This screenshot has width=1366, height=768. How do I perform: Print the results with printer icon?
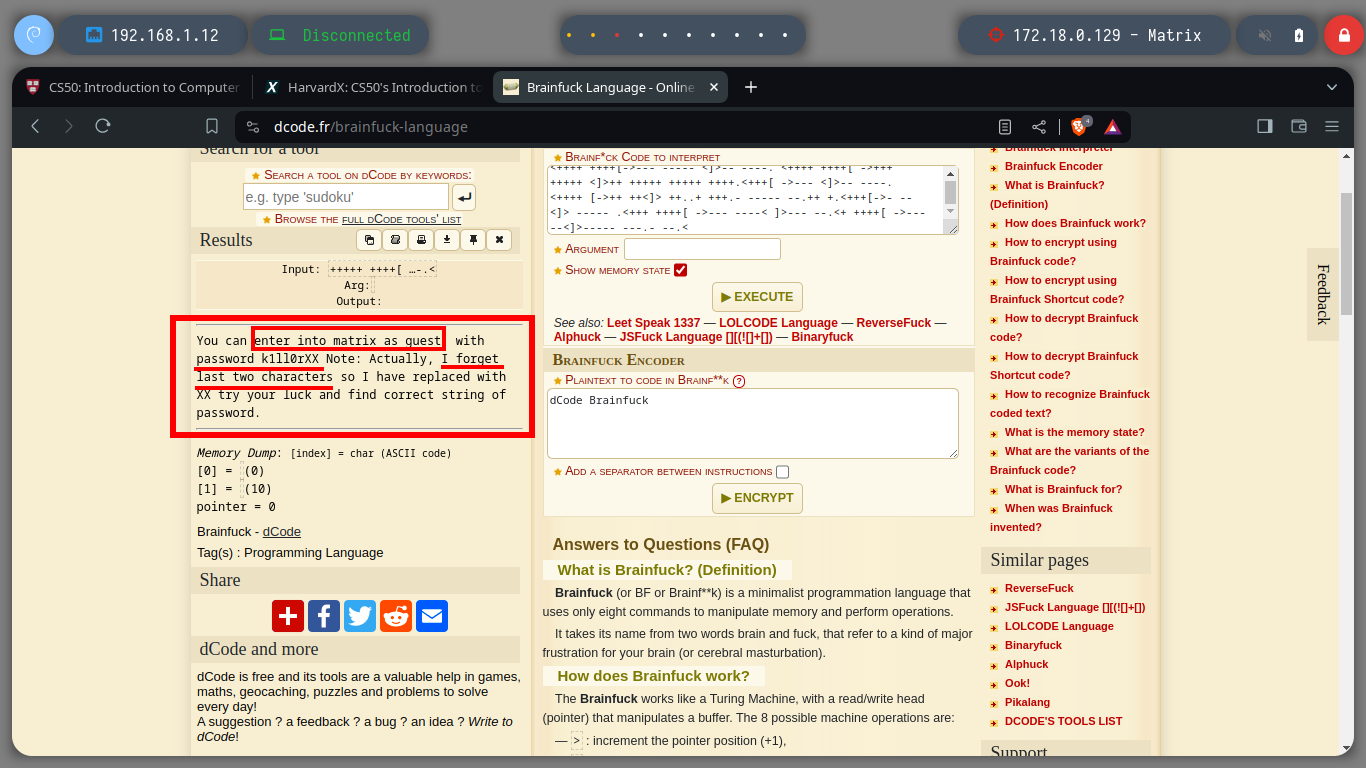coord(422,240)
